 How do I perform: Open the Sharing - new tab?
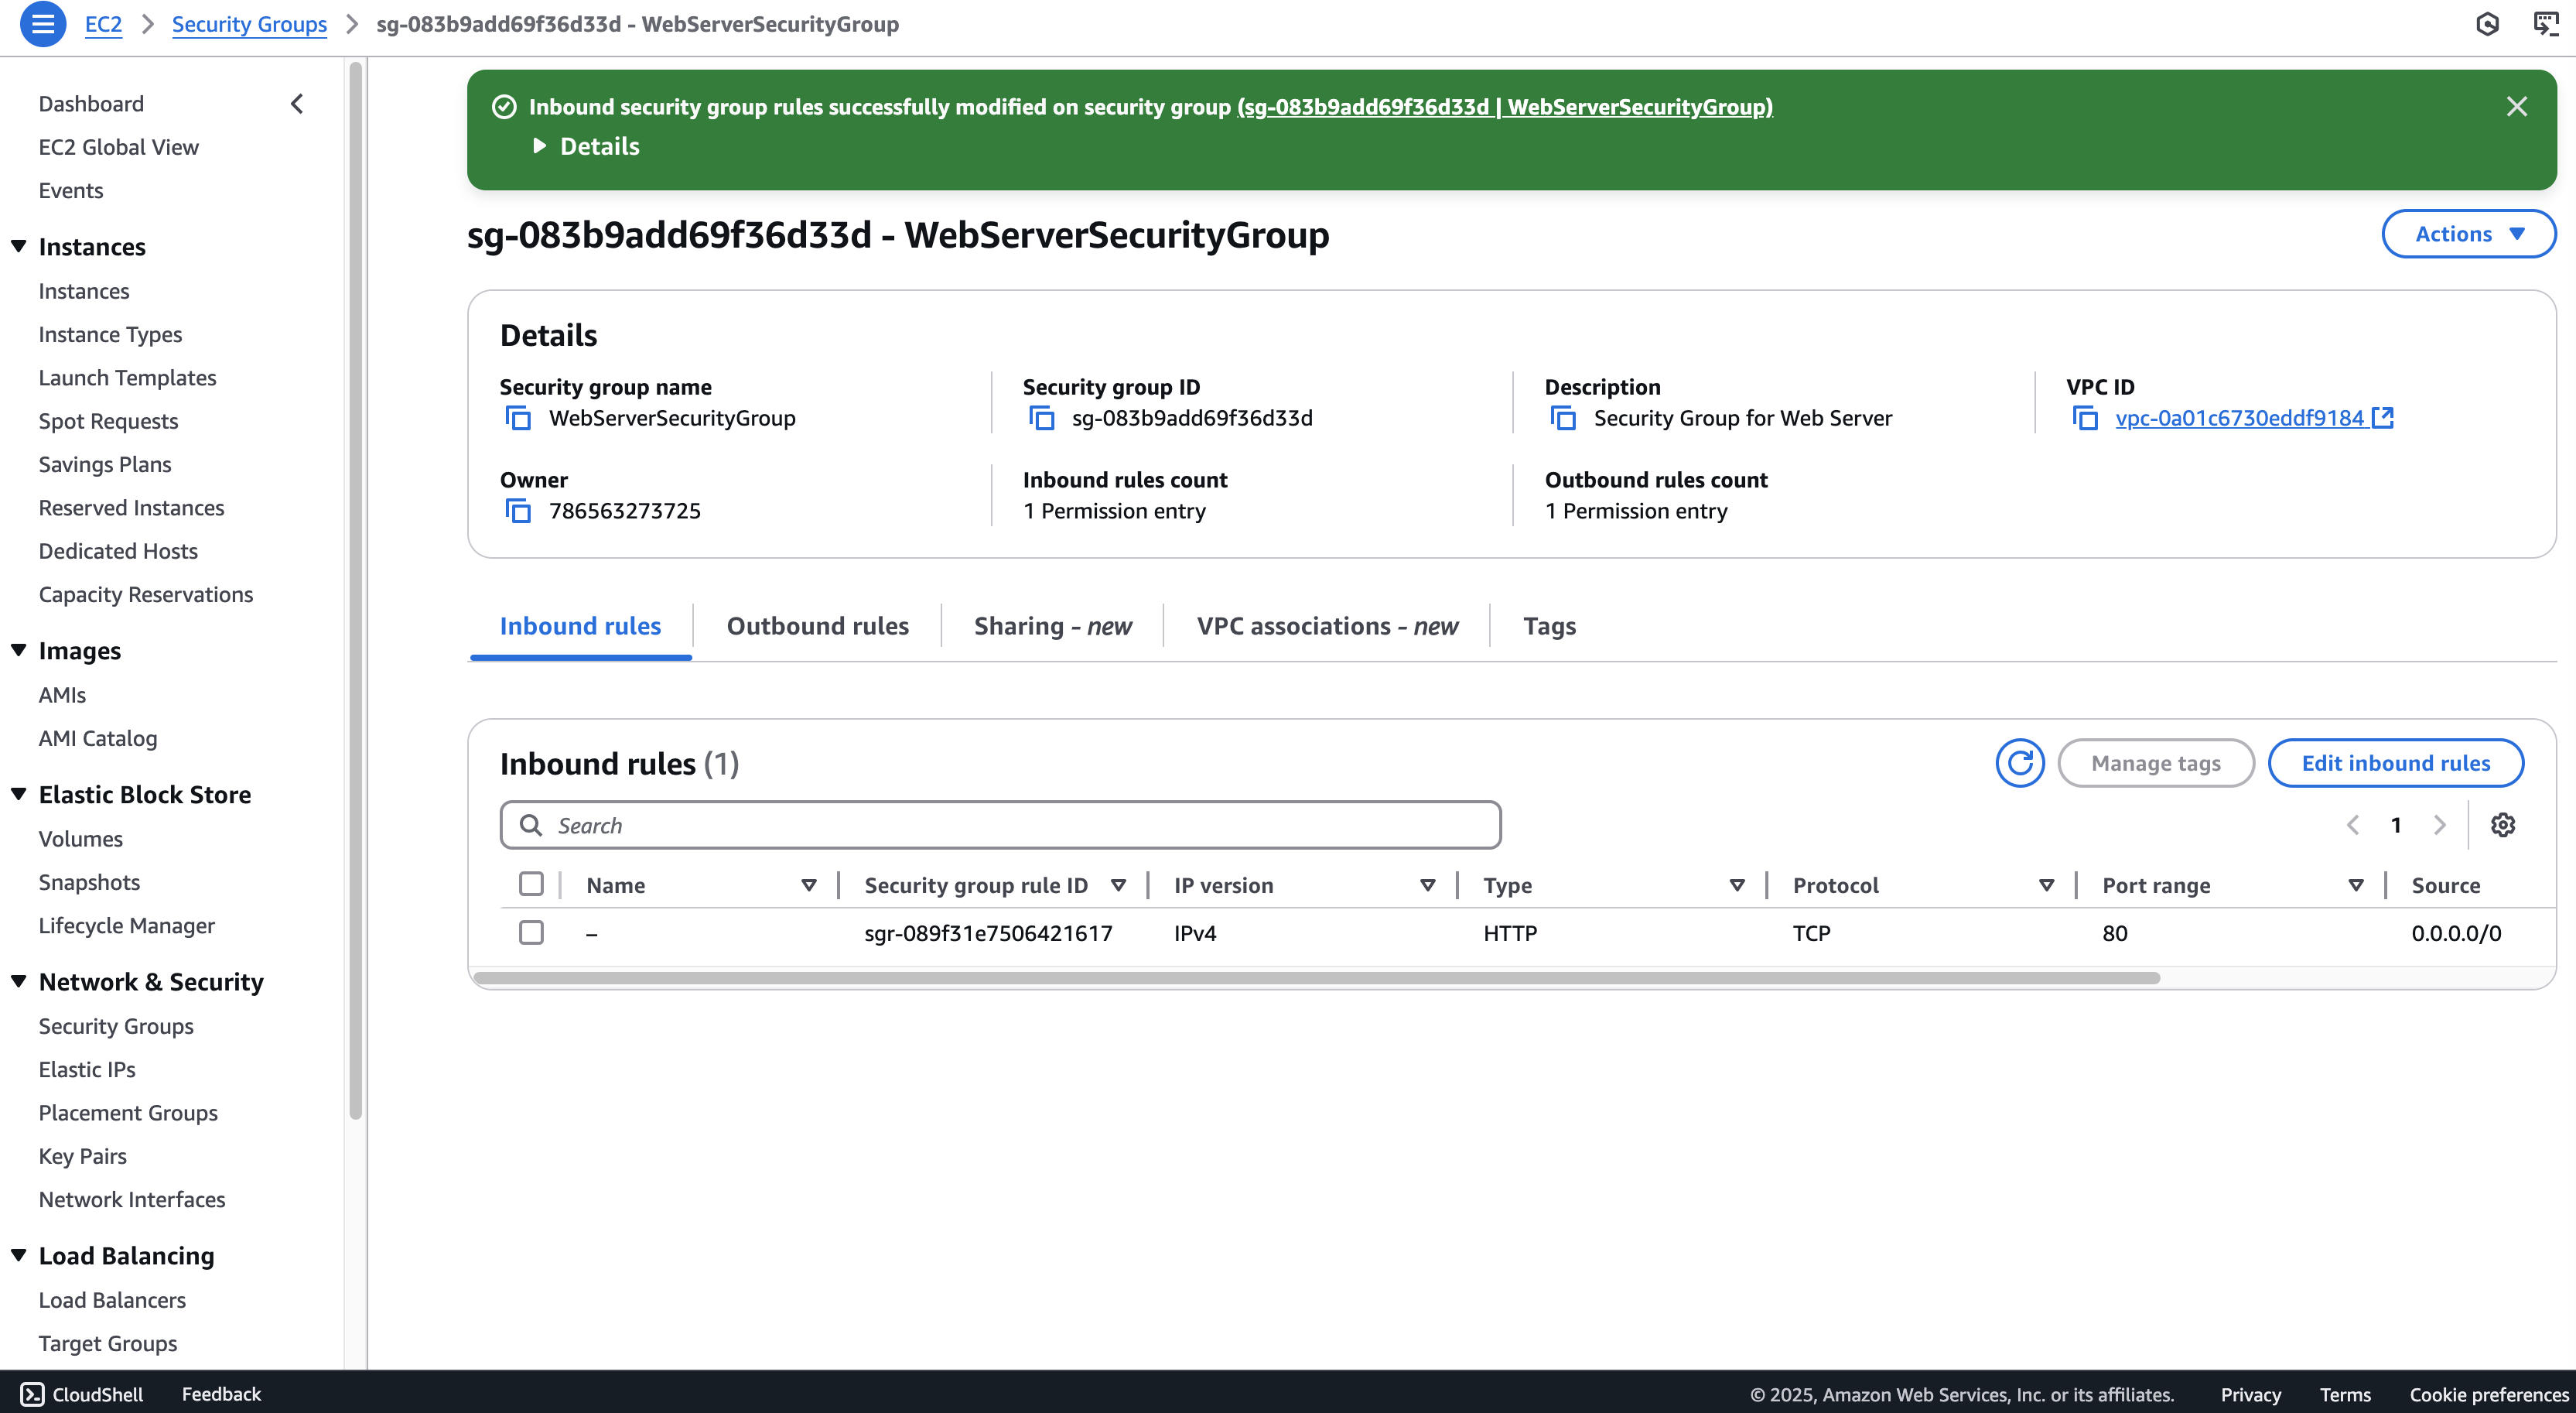click(x=1052, y=626)
